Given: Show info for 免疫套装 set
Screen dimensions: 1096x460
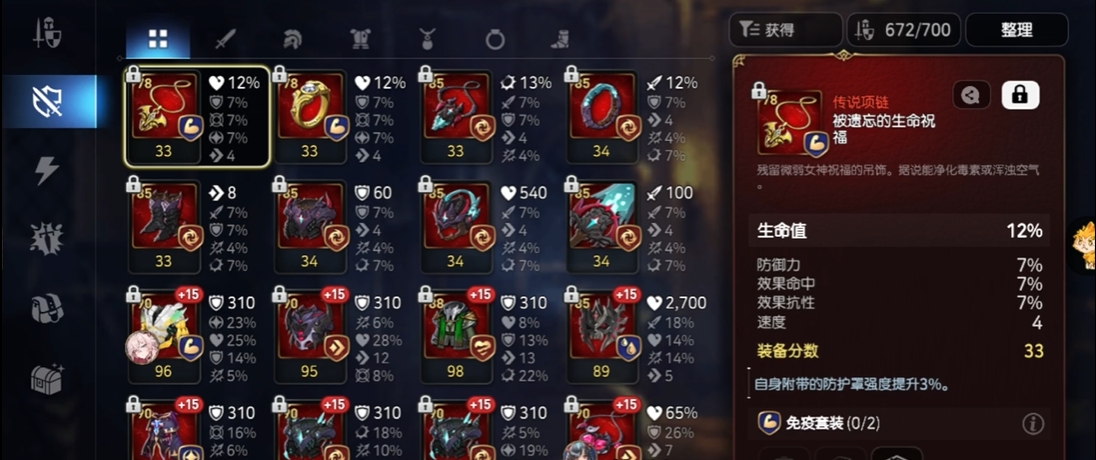Looking at the screenshot, I should [1032, 423].
